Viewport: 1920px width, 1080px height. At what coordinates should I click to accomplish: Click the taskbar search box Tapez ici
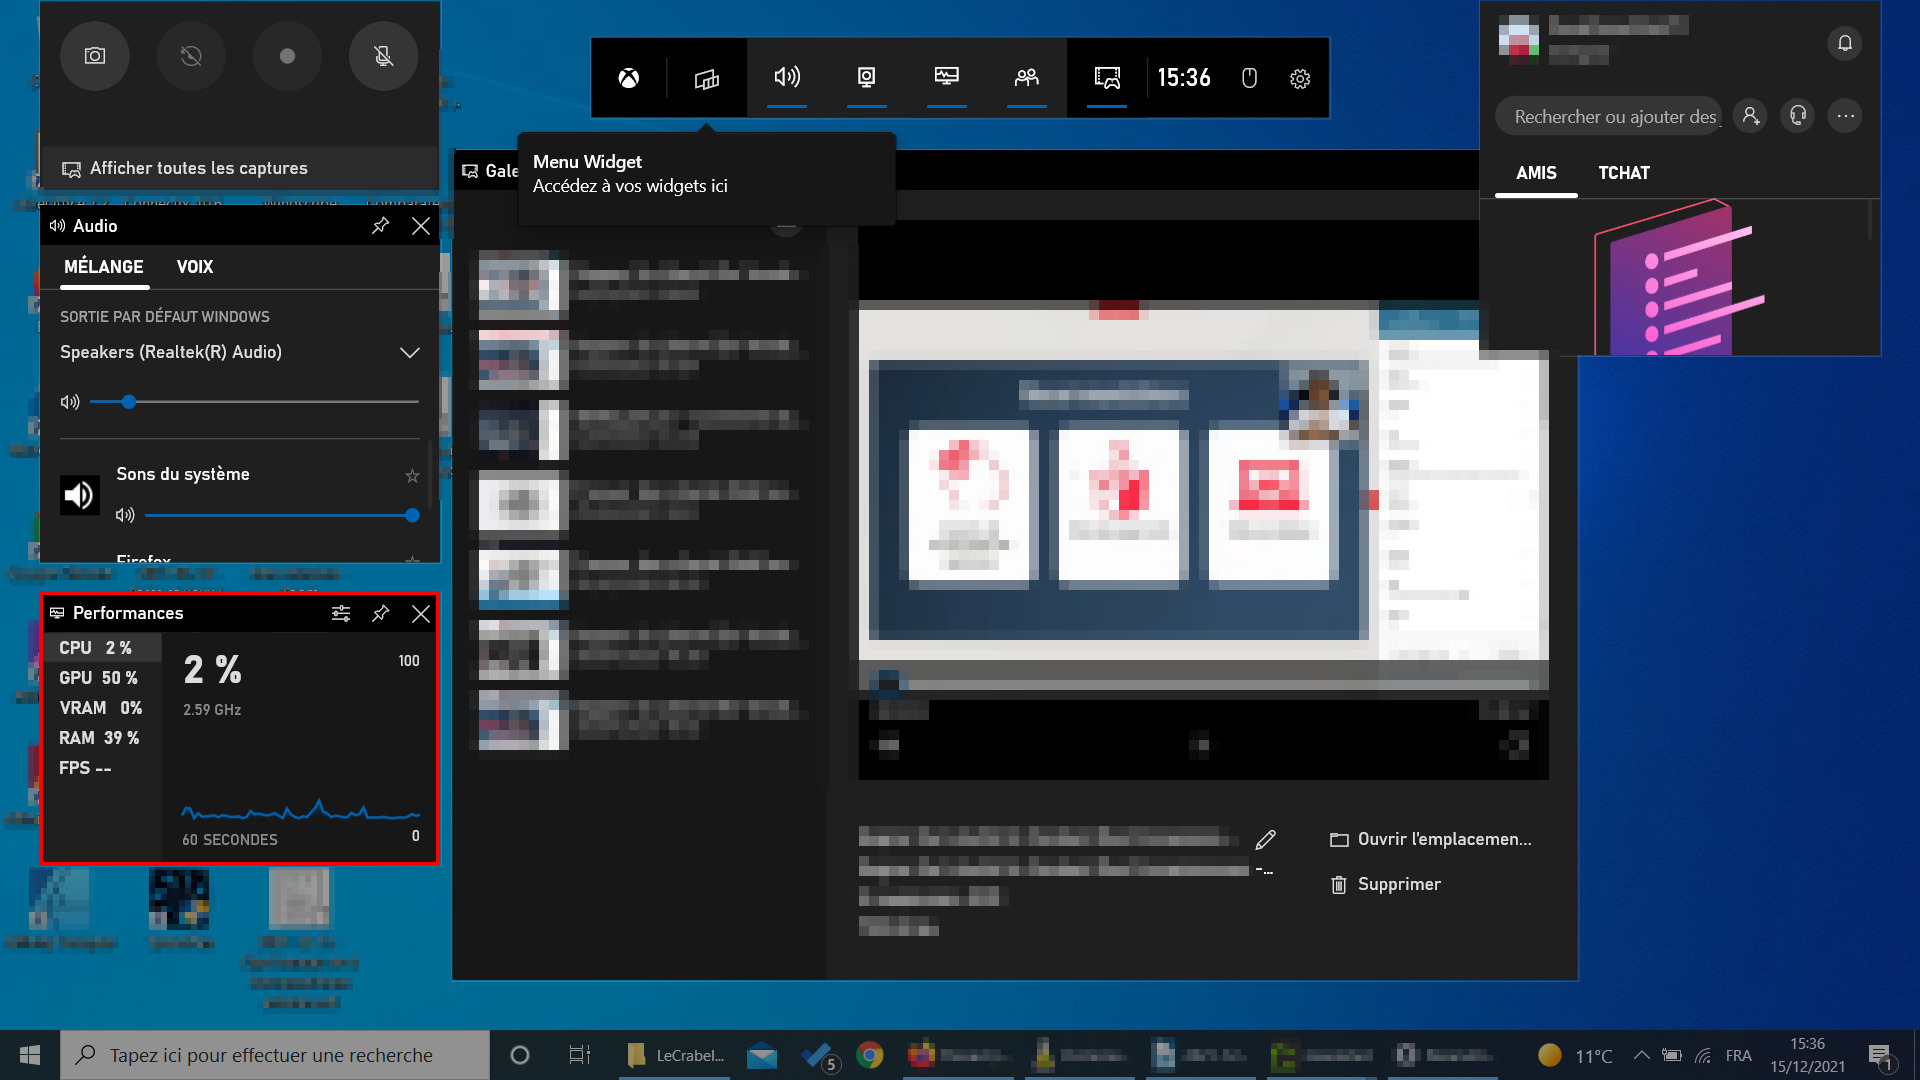[275, 1055]
